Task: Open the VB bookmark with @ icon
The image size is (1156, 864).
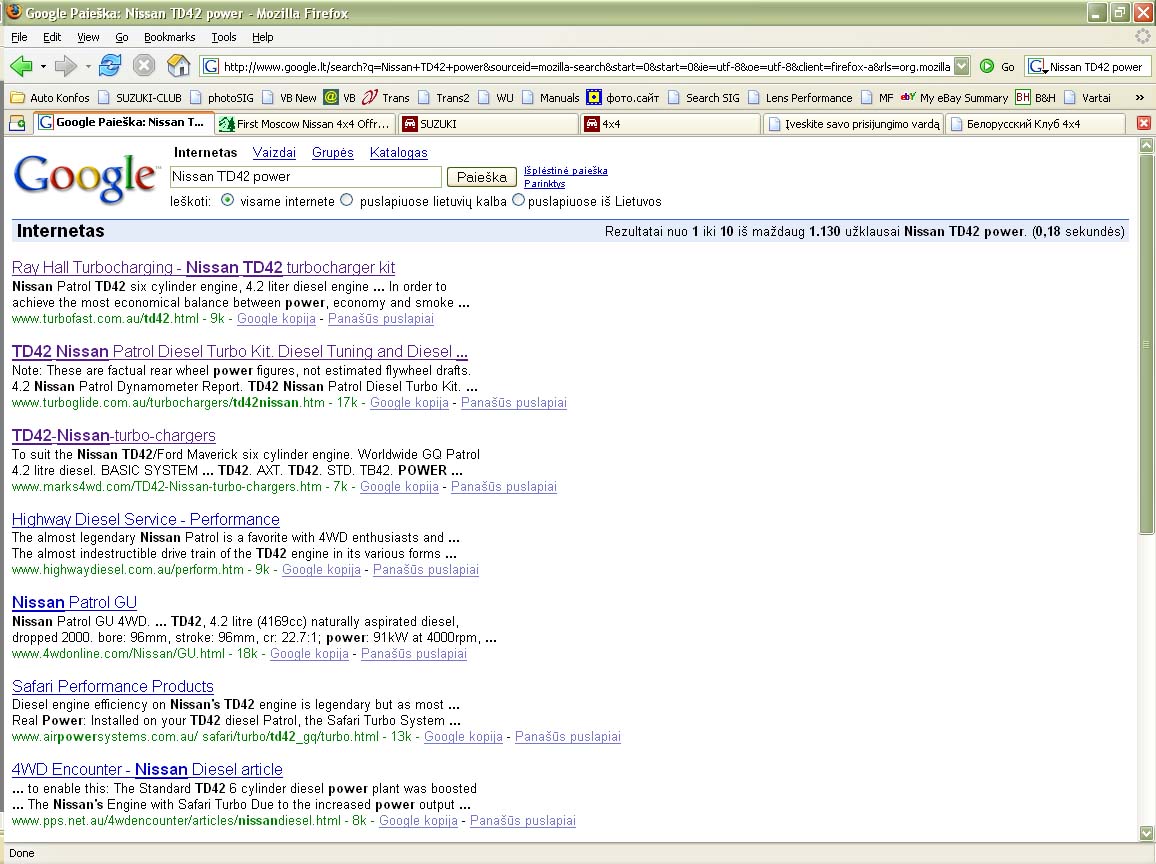Action: coord(340,97)
